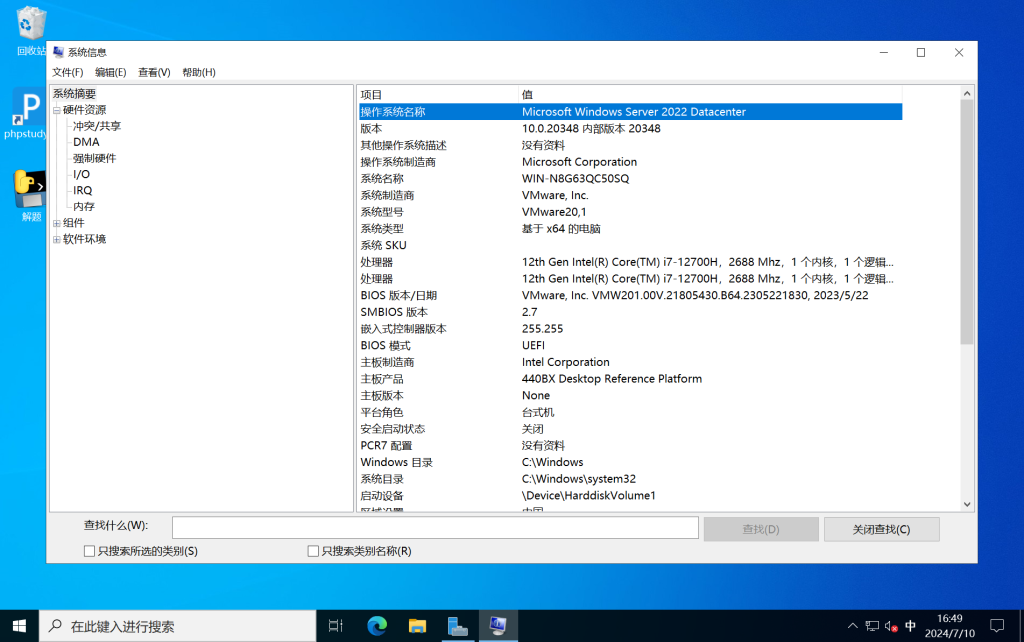
Task: Click the 查找什么 search input field
Action: [435, 528]
